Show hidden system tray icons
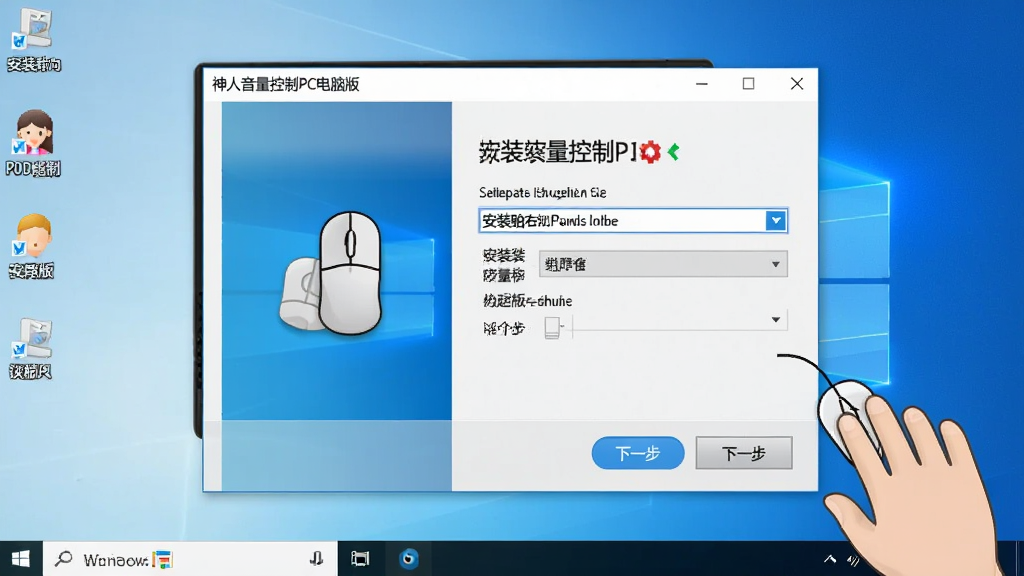This screenshot has height=576, width=1024. click(829, 559)
